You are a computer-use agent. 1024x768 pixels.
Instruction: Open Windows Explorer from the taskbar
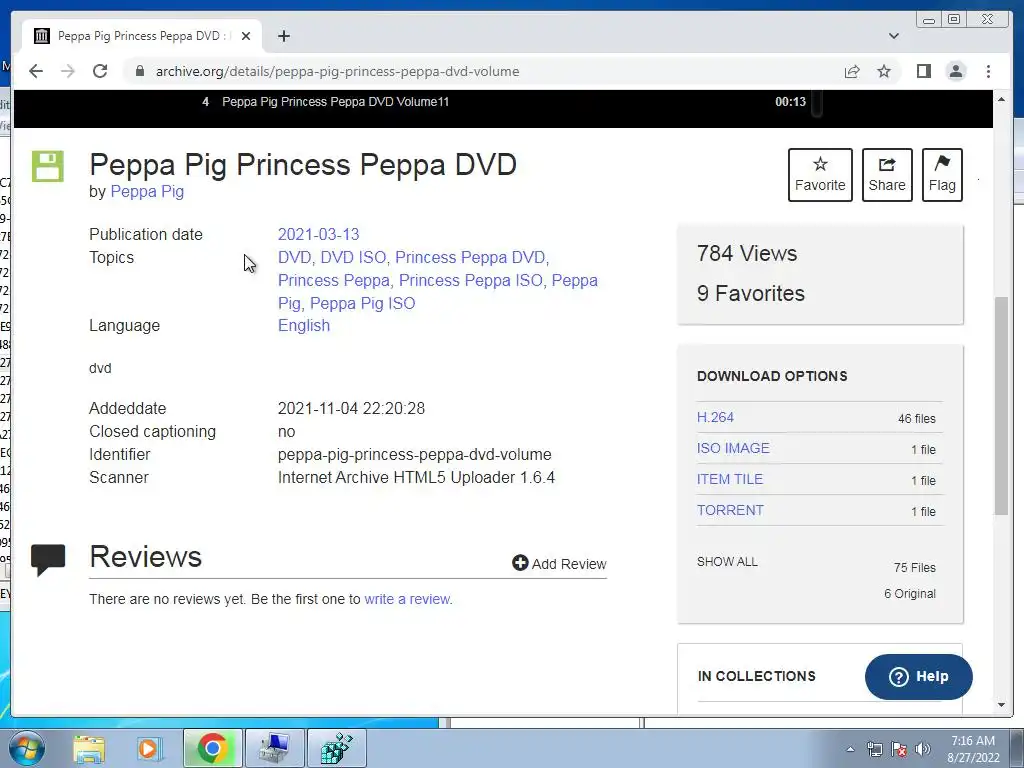(x=89, y=748)
